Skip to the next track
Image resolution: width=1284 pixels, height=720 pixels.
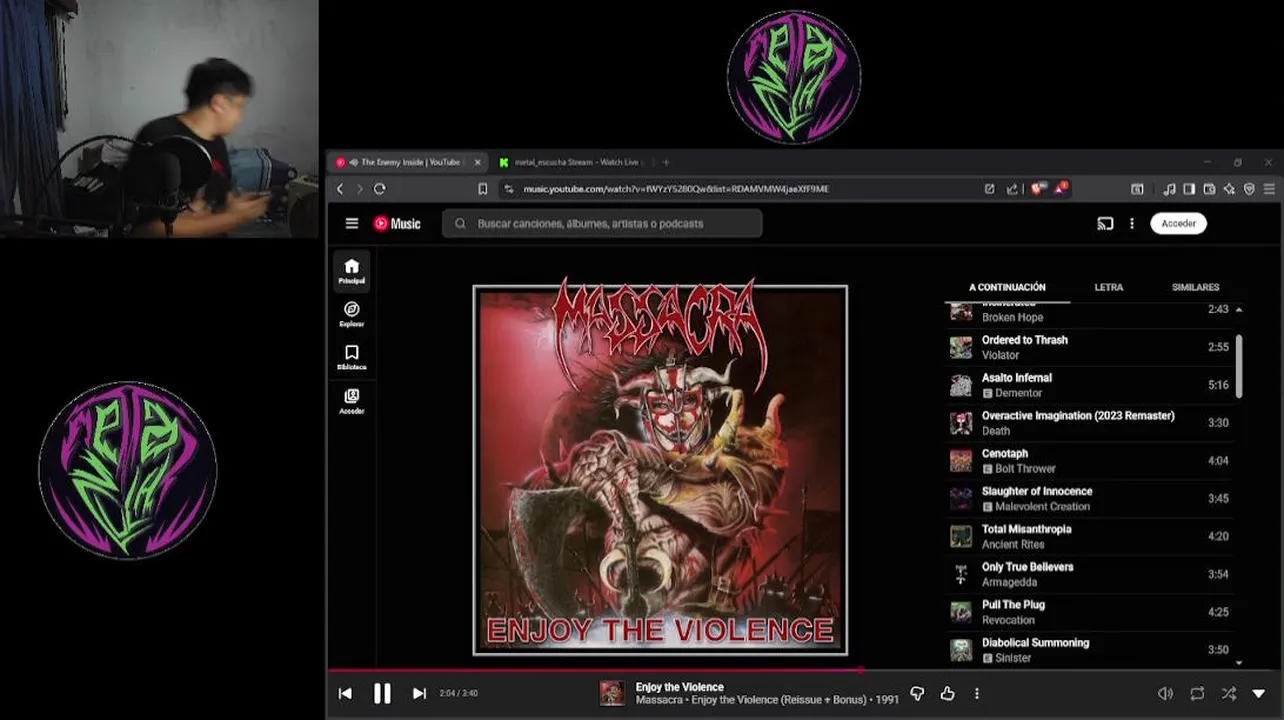coord(419,693)
